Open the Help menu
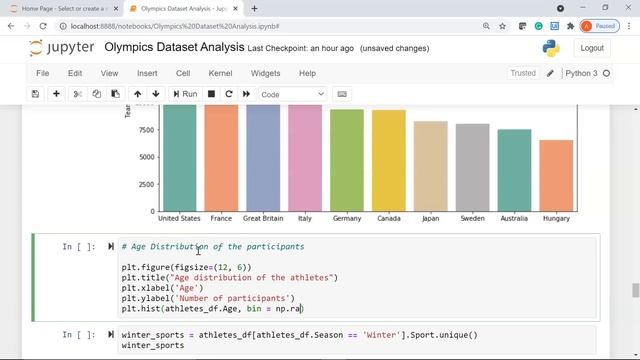 coord(307,73)
